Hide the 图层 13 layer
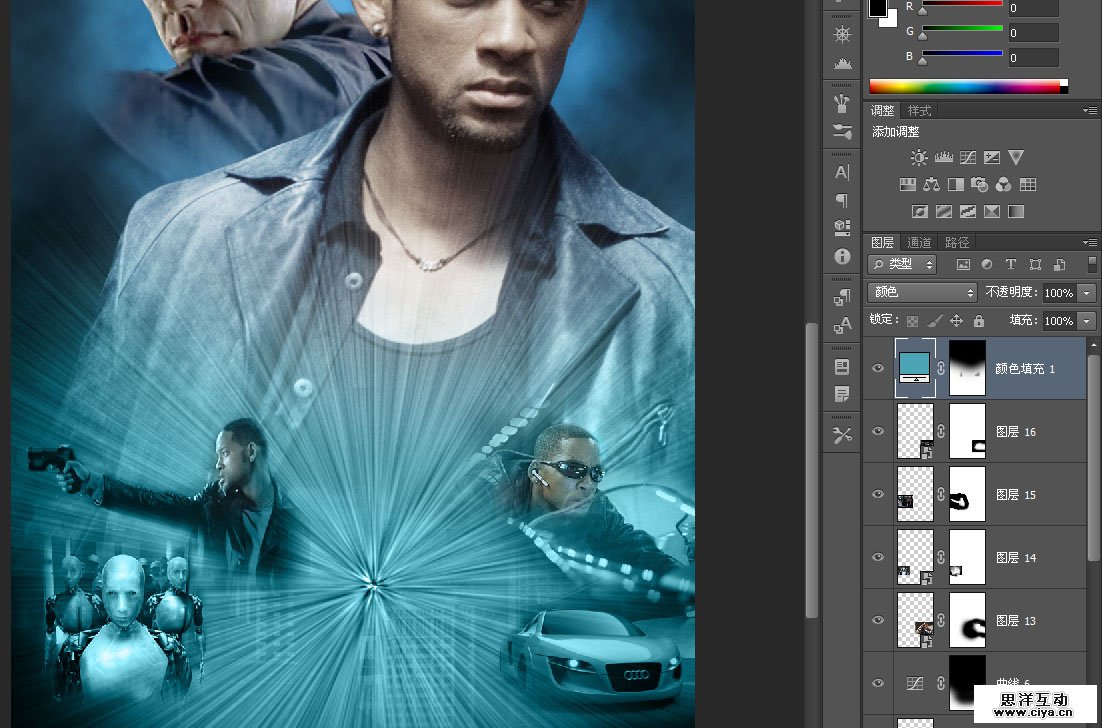Viewport: 1102px width, 728px height. [x=878, y=620]
